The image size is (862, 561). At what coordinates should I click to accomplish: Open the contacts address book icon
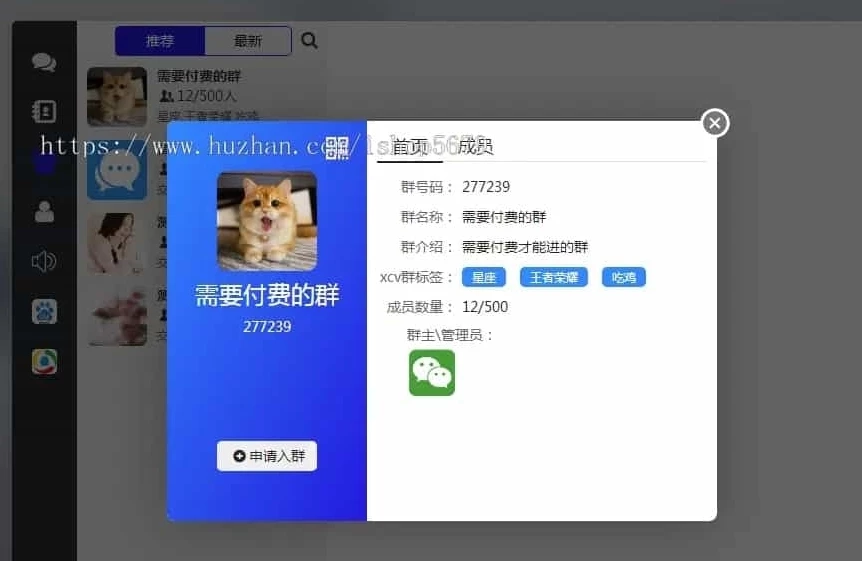[x=44, y=111]
